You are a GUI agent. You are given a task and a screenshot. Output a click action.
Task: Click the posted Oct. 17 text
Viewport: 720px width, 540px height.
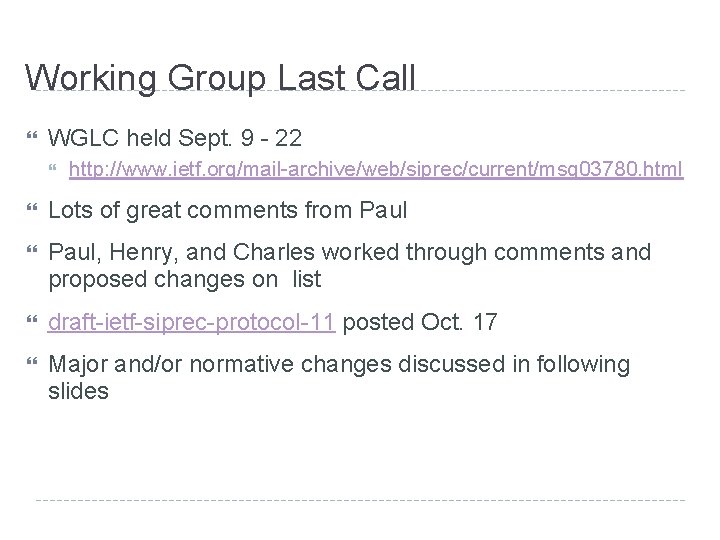[418, 323]
